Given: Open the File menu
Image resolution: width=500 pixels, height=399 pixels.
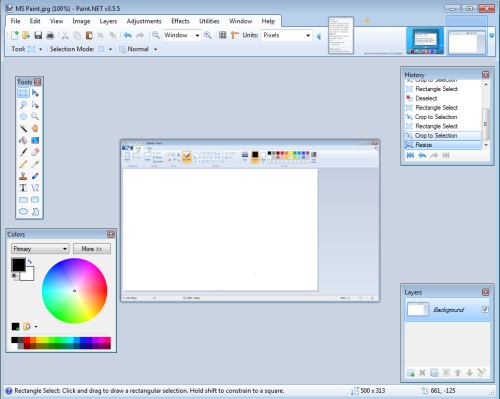Looking at the screenshot, I should click(15, 21).
